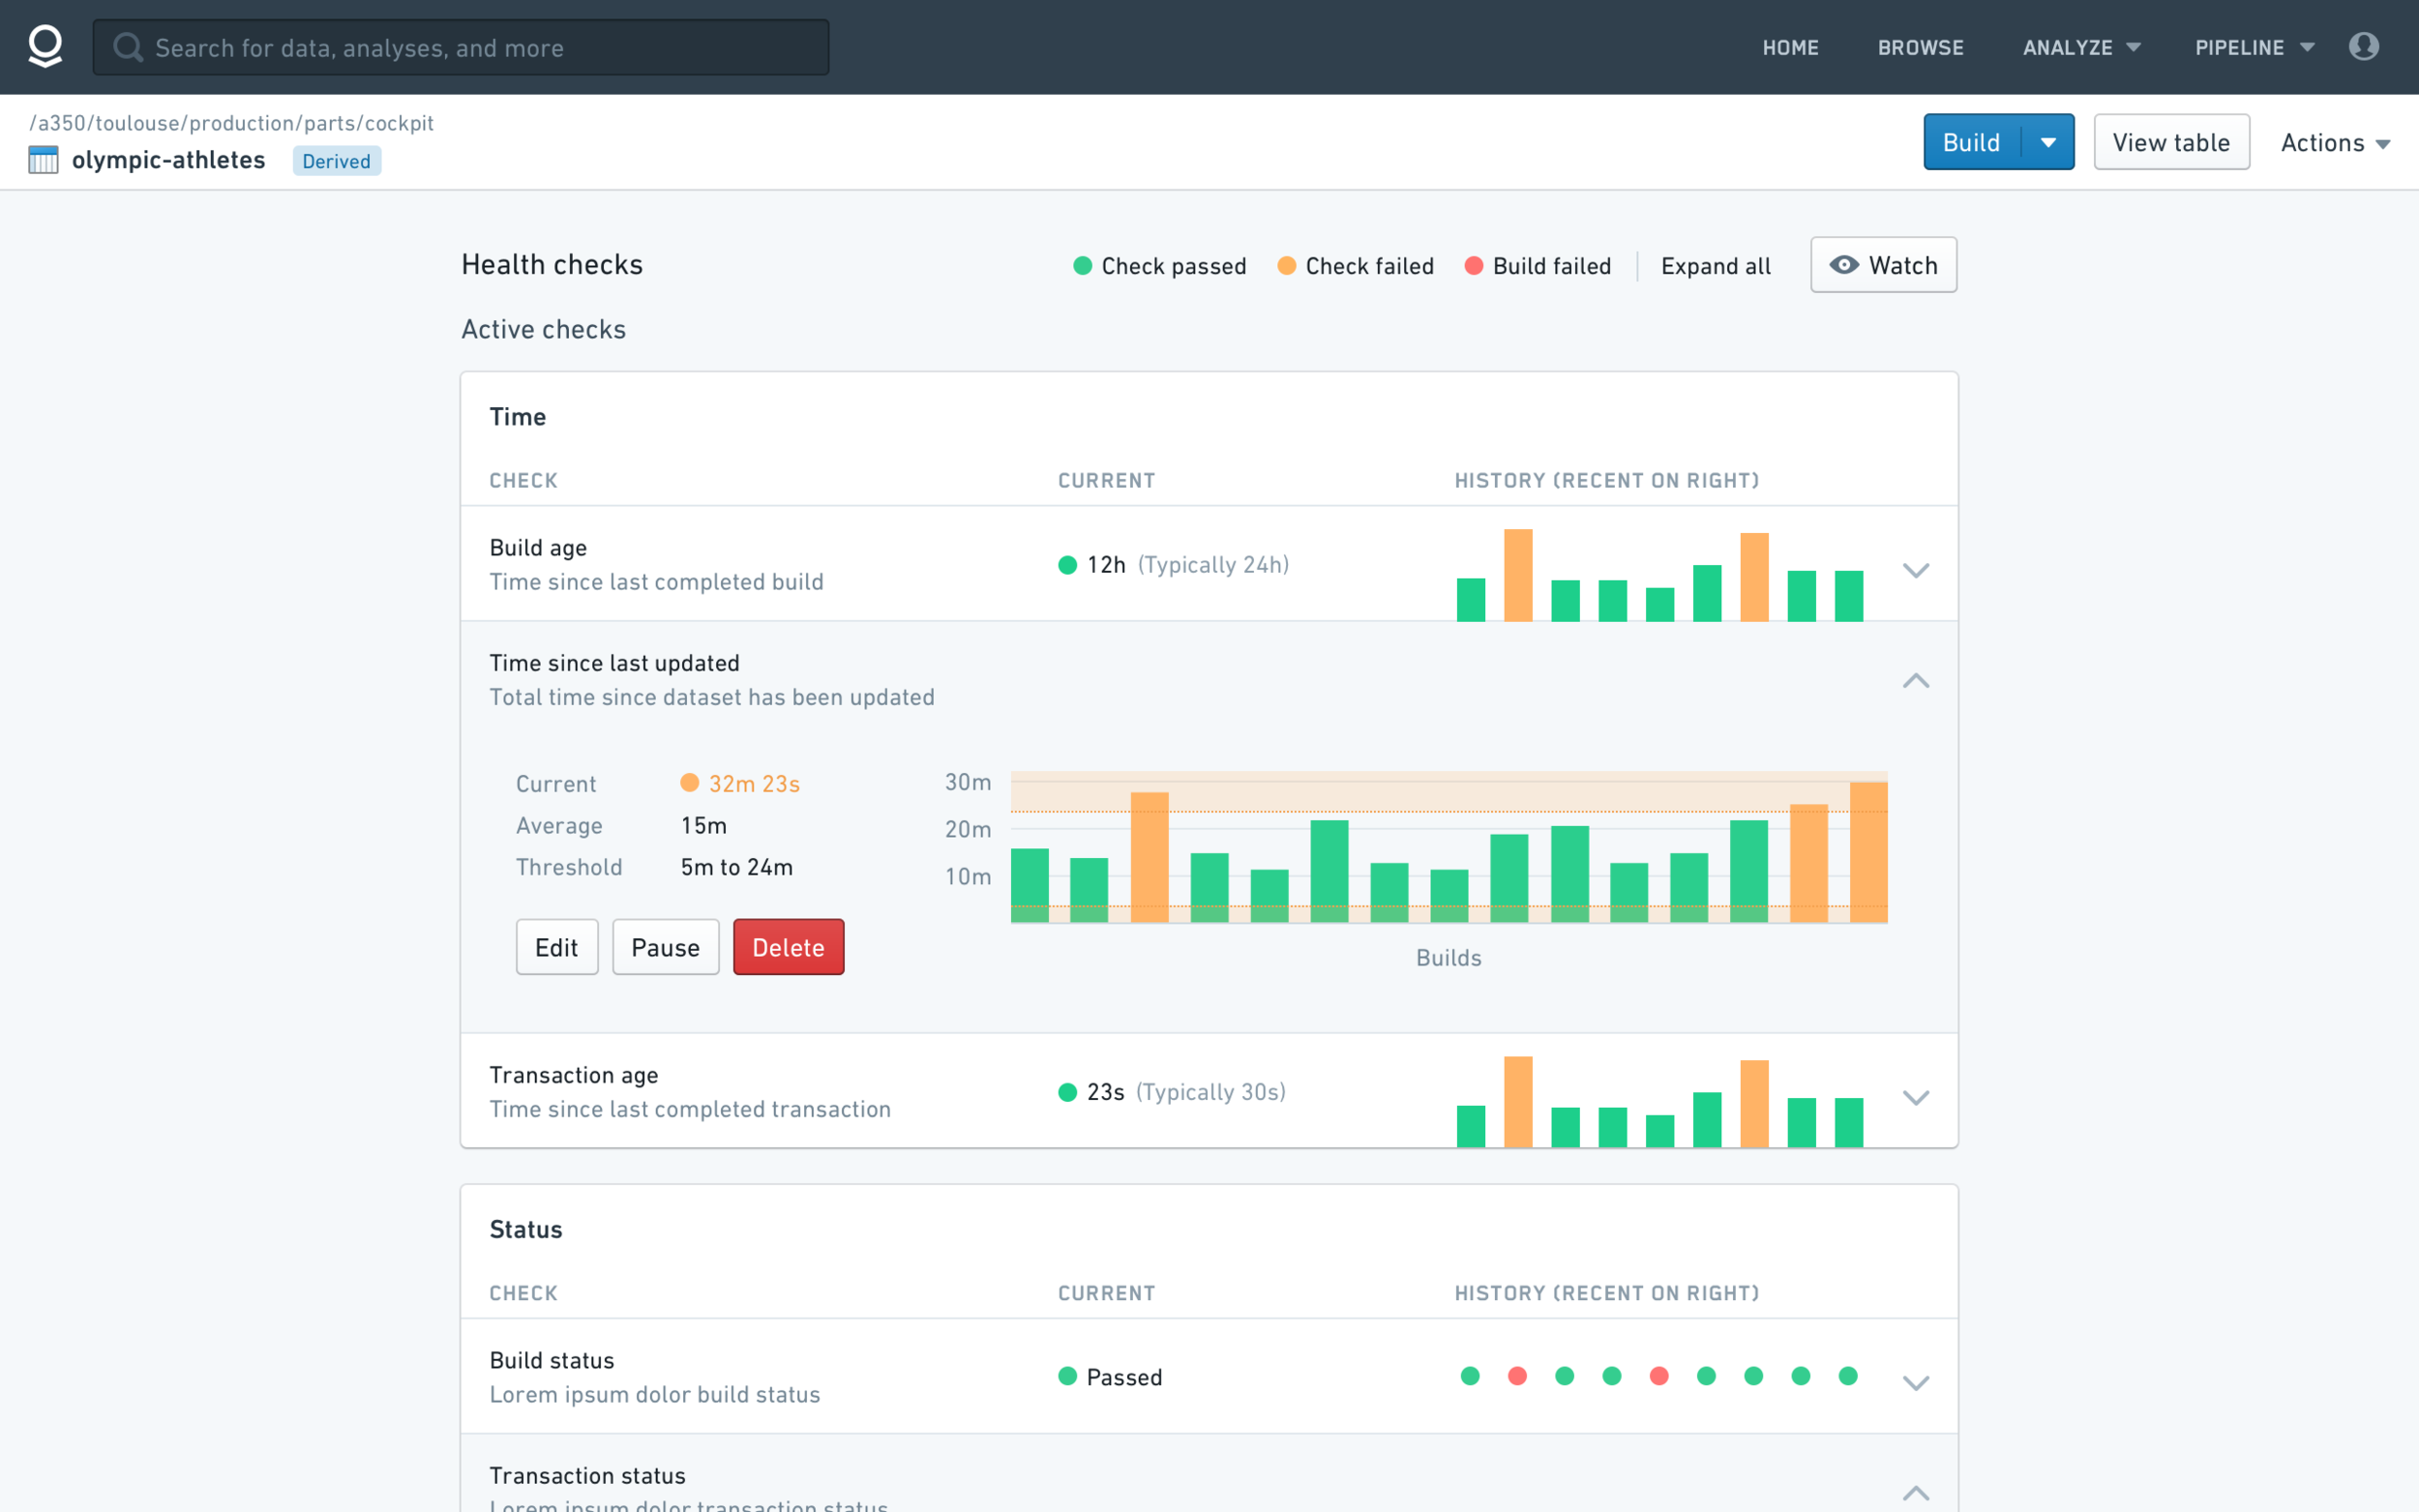The image size is (2419, 1512).
Task: Click the Build age check title
Action: [x=538, y=548]
